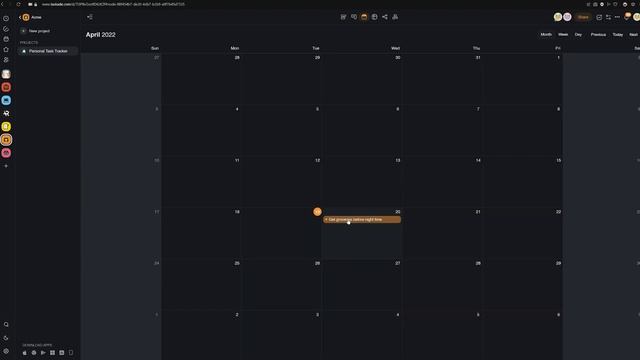Viewport: 640px width, 360px height.
Task: Toggle the completed tasks checkbox icon
Action: [x=599, y=17]
